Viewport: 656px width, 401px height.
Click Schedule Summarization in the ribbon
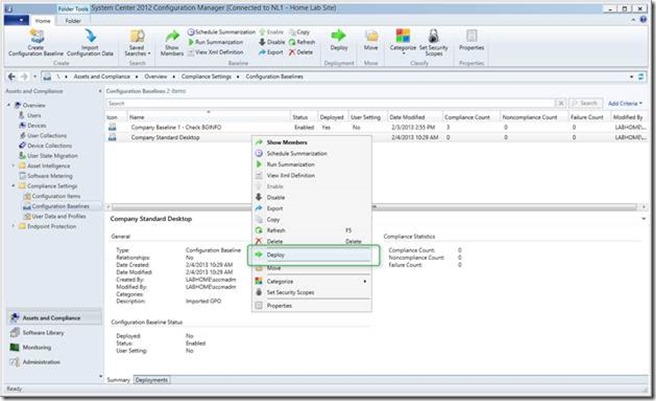221,32
